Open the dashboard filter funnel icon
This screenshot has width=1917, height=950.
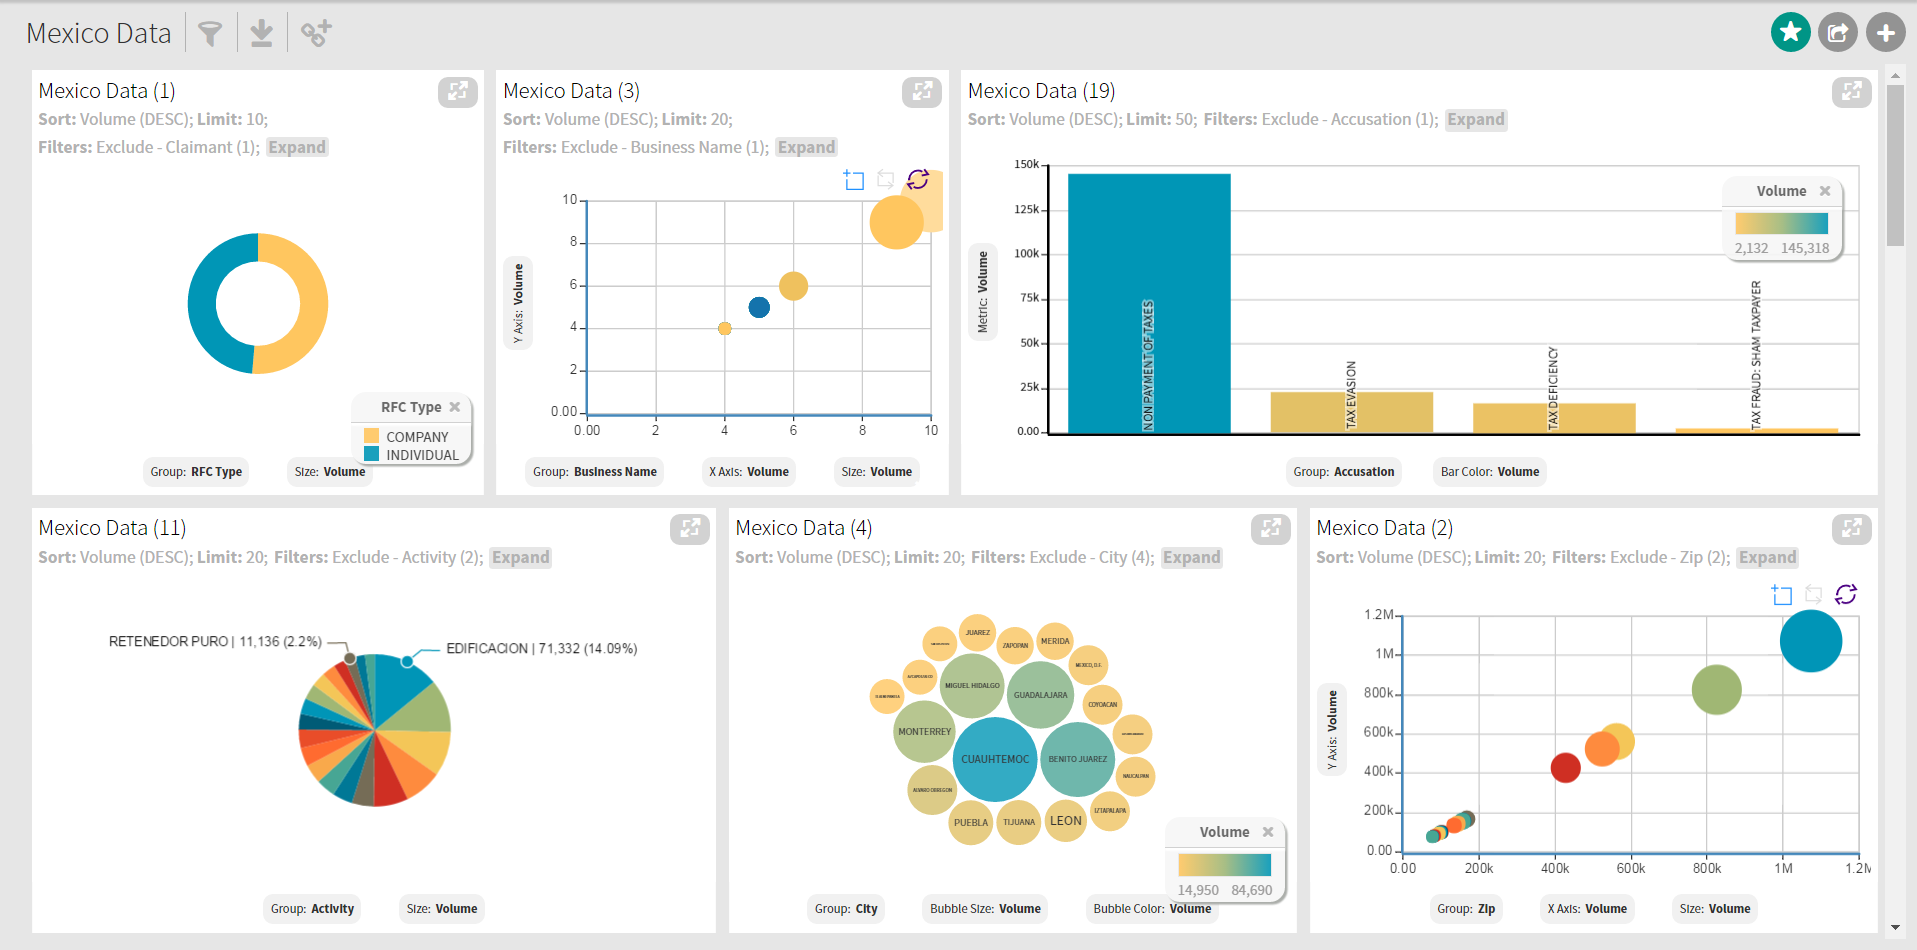[x=210, y=34]
